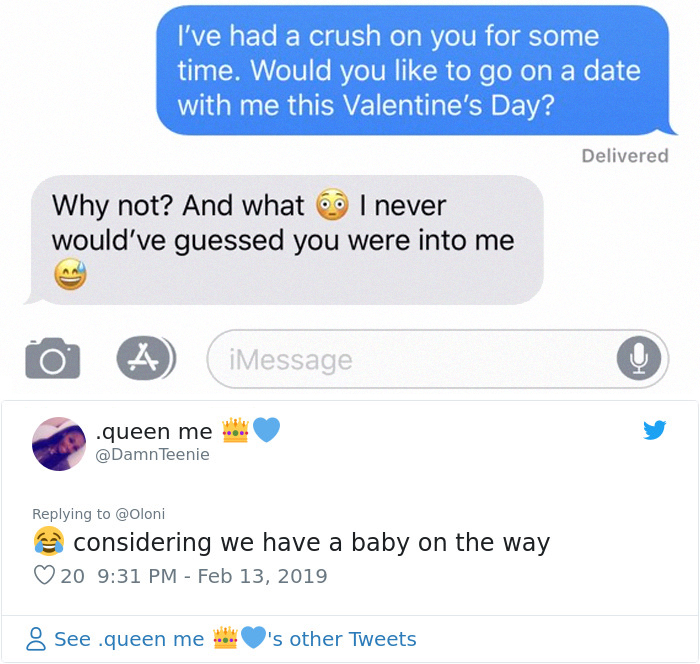Click the crying-laughing emoji in the tweet
The image size is (700, 664).
pos(48,543)
